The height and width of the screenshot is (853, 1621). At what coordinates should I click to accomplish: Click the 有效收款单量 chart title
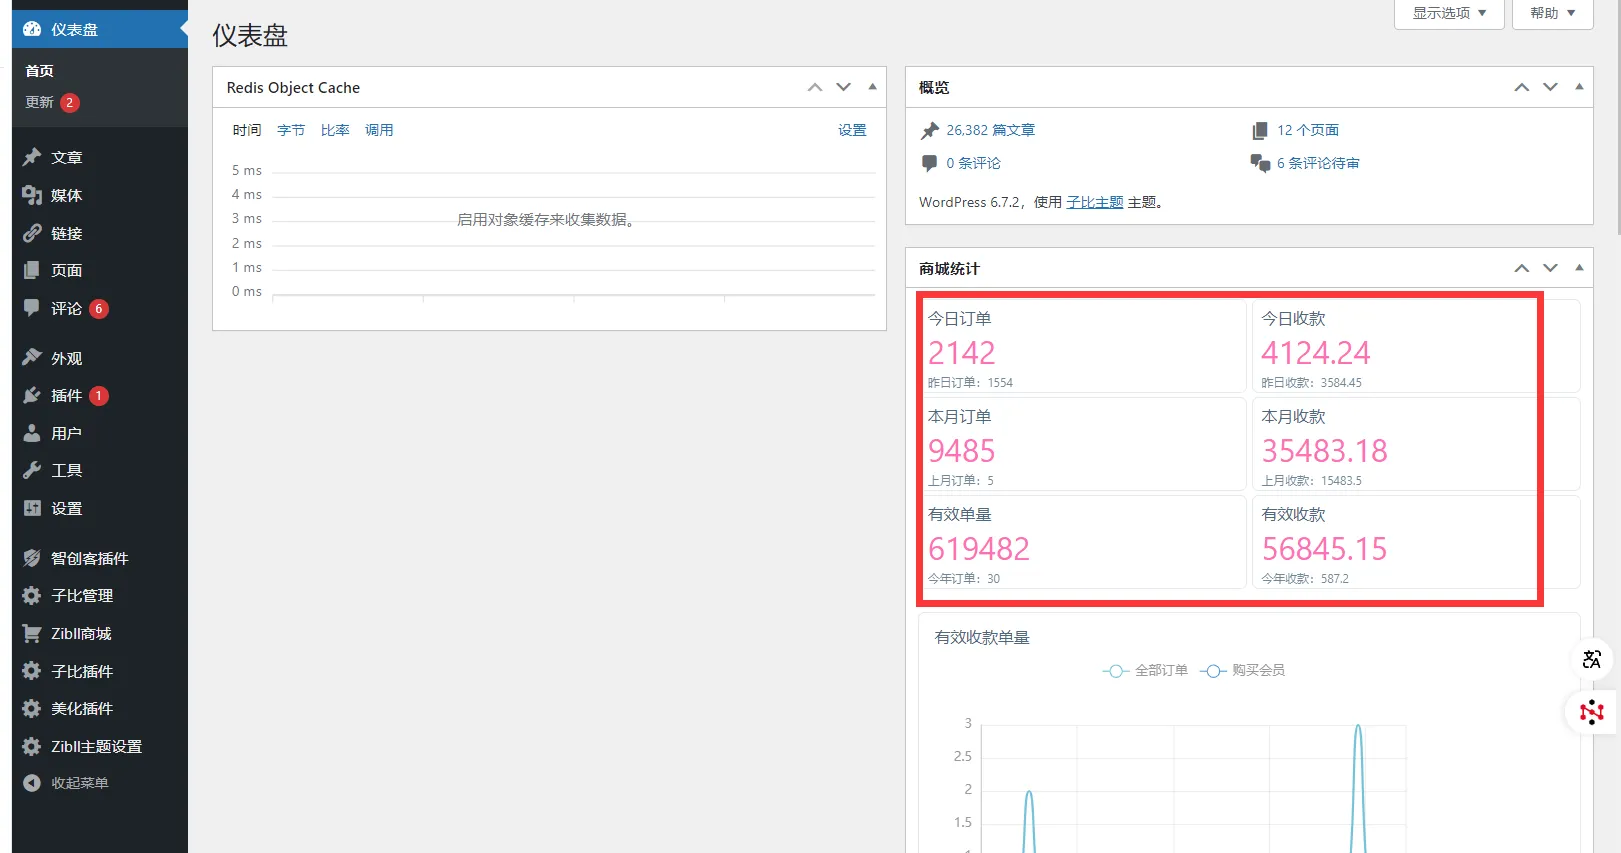(982, 638)
